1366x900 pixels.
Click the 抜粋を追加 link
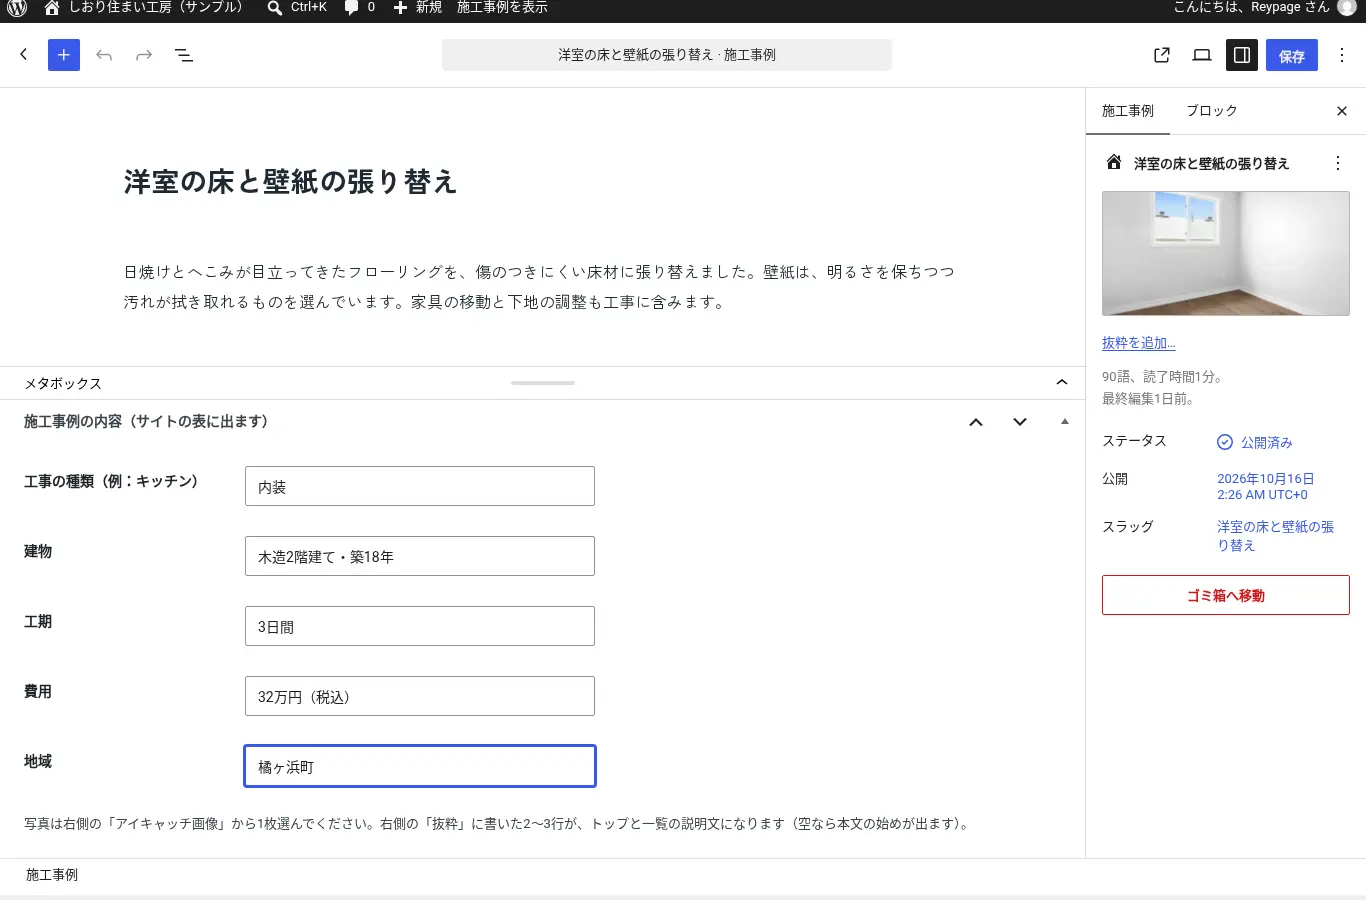(x=1139, y=343)
